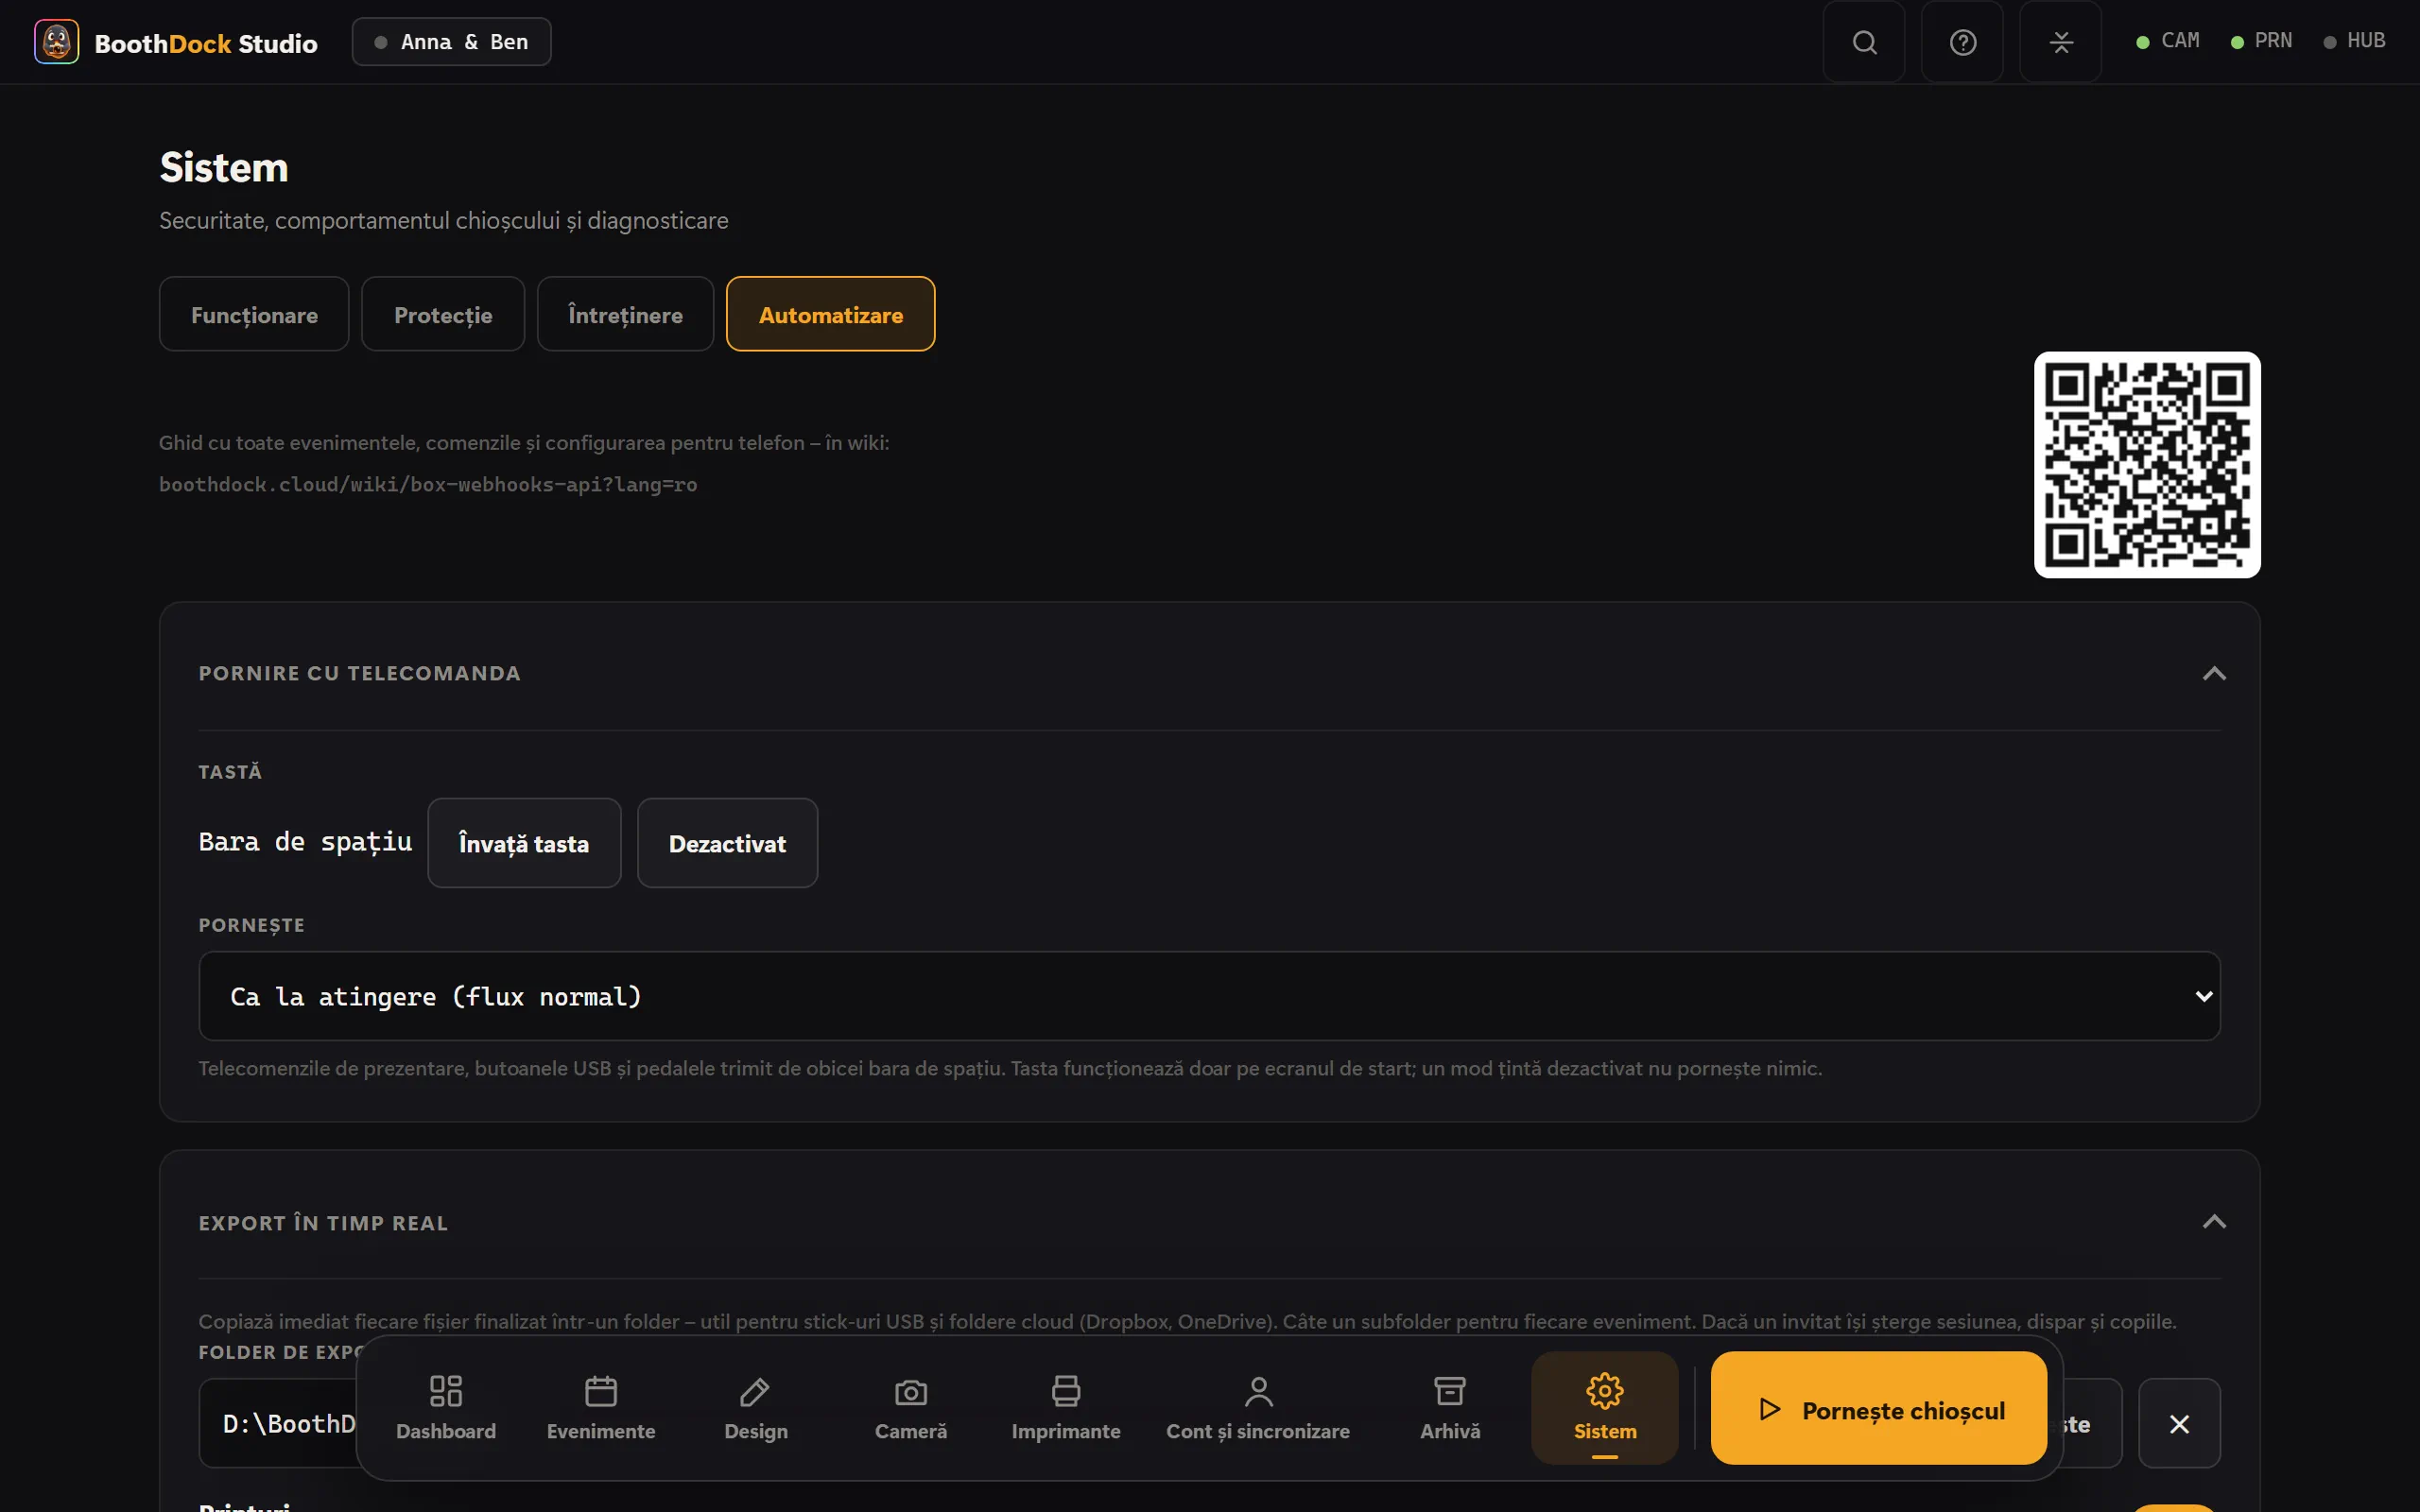Image resolution: width=2420 pixels, height=1512 pixels.
Task: Select the Automatizare tab
Action: [x=831, y=314]
